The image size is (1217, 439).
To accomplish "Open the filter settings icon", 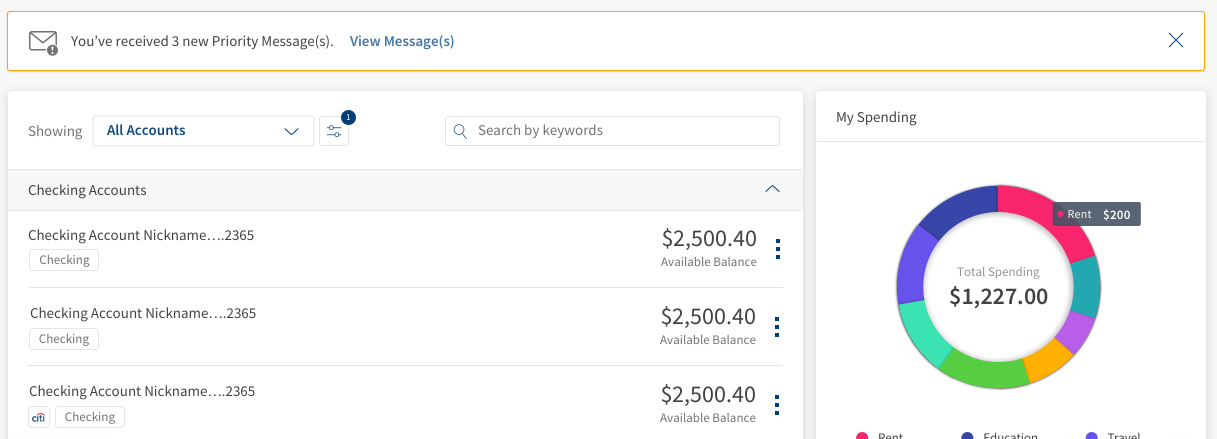I will [x=334, y=131].
